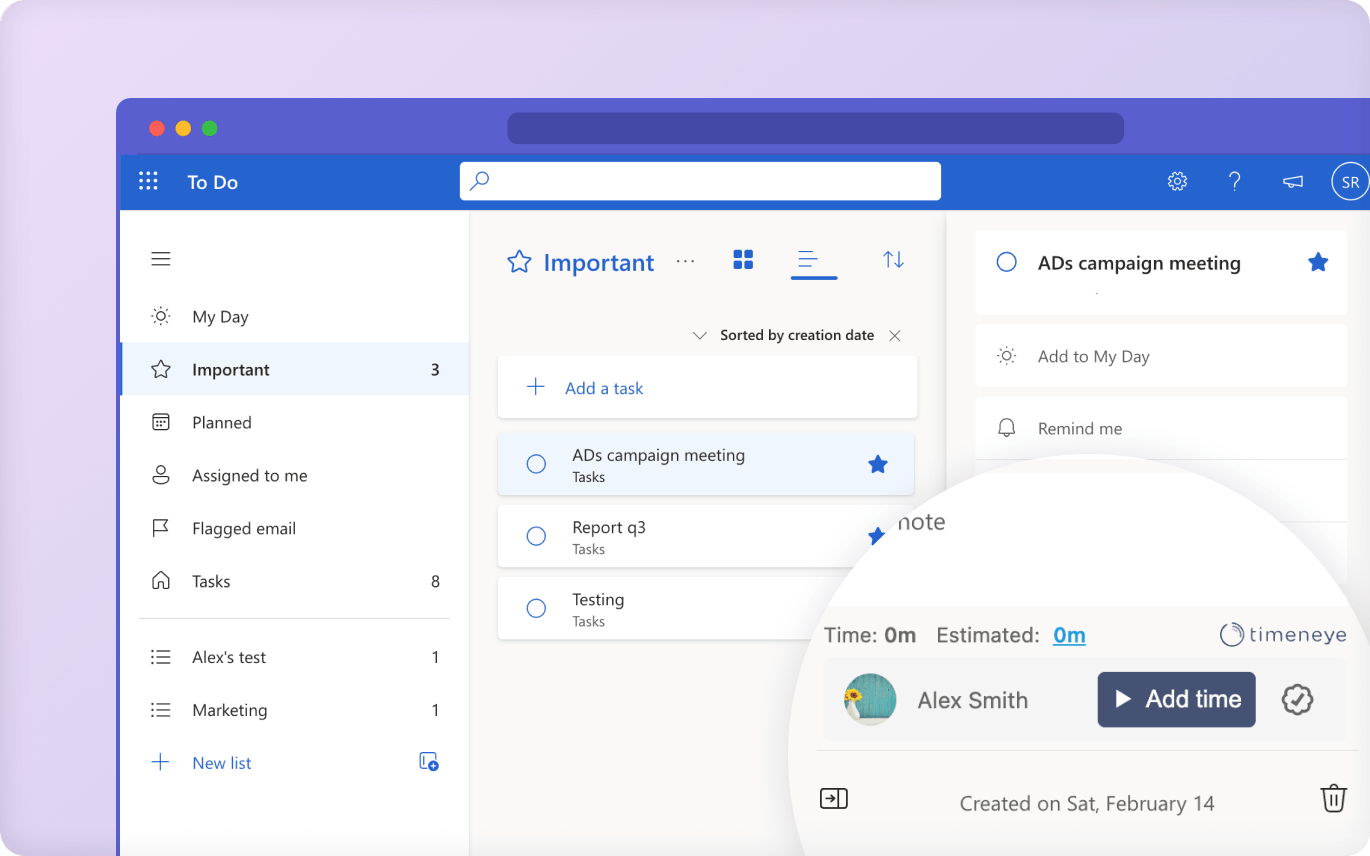Switch to grid view icon
The width and height of the screenshot is (1370, 856).
743,260
